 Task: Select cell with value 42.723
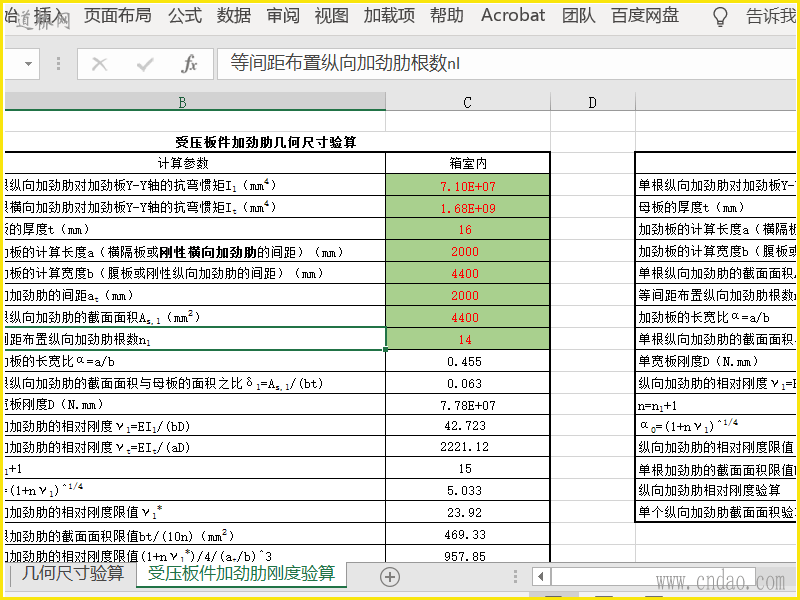tap(468, 426)
